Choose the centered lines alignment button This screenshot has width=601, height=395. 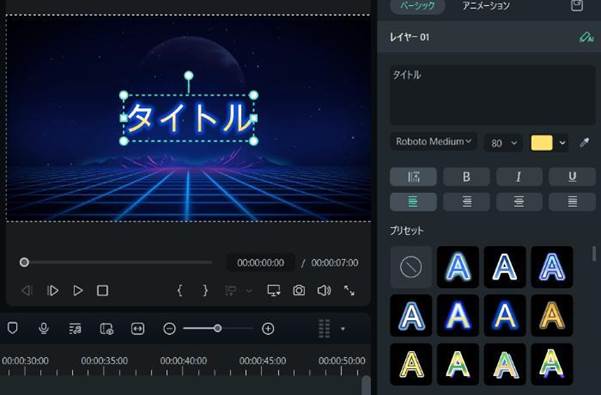click(519, 202)
